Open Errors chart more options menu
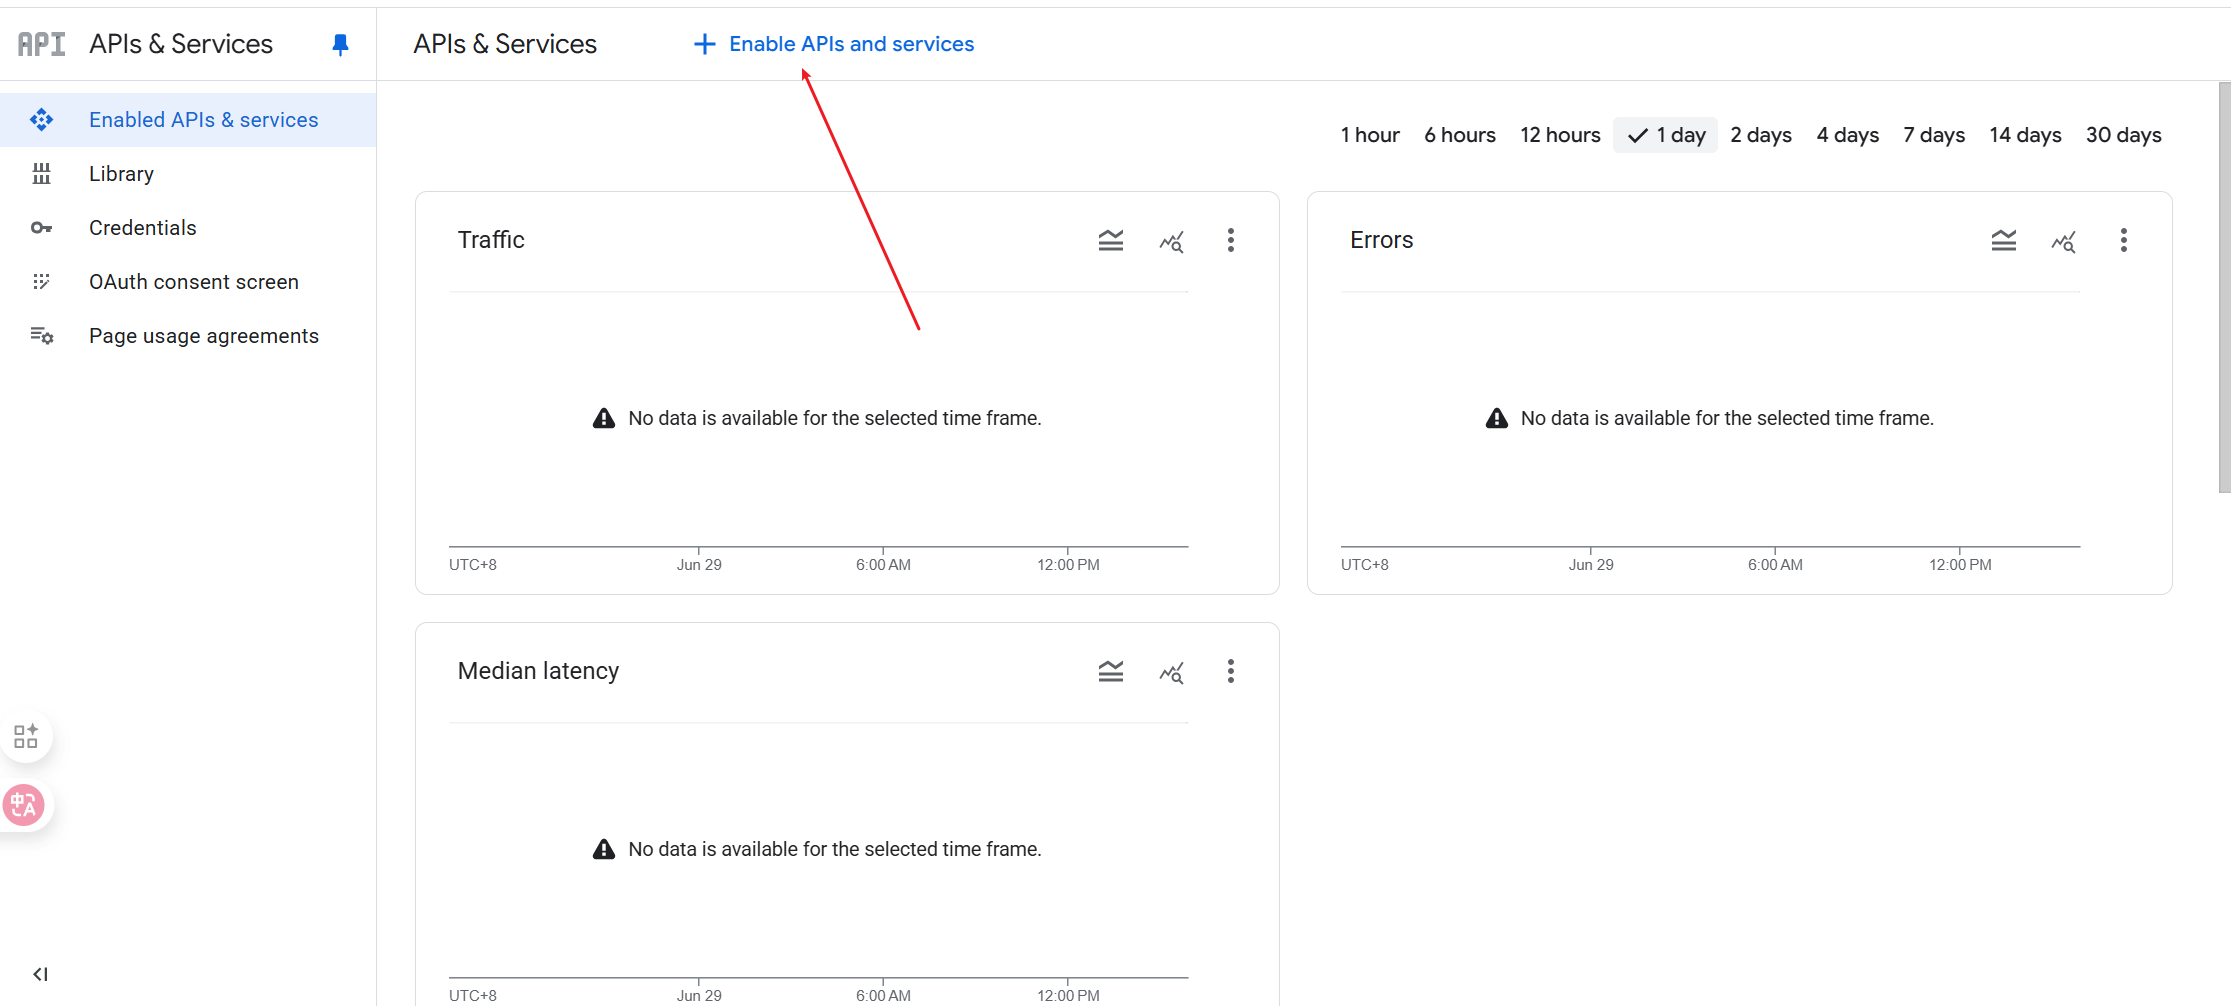Image resolution: width=2231 pixels, height=1006 pixels. (x=2123, y=240)
